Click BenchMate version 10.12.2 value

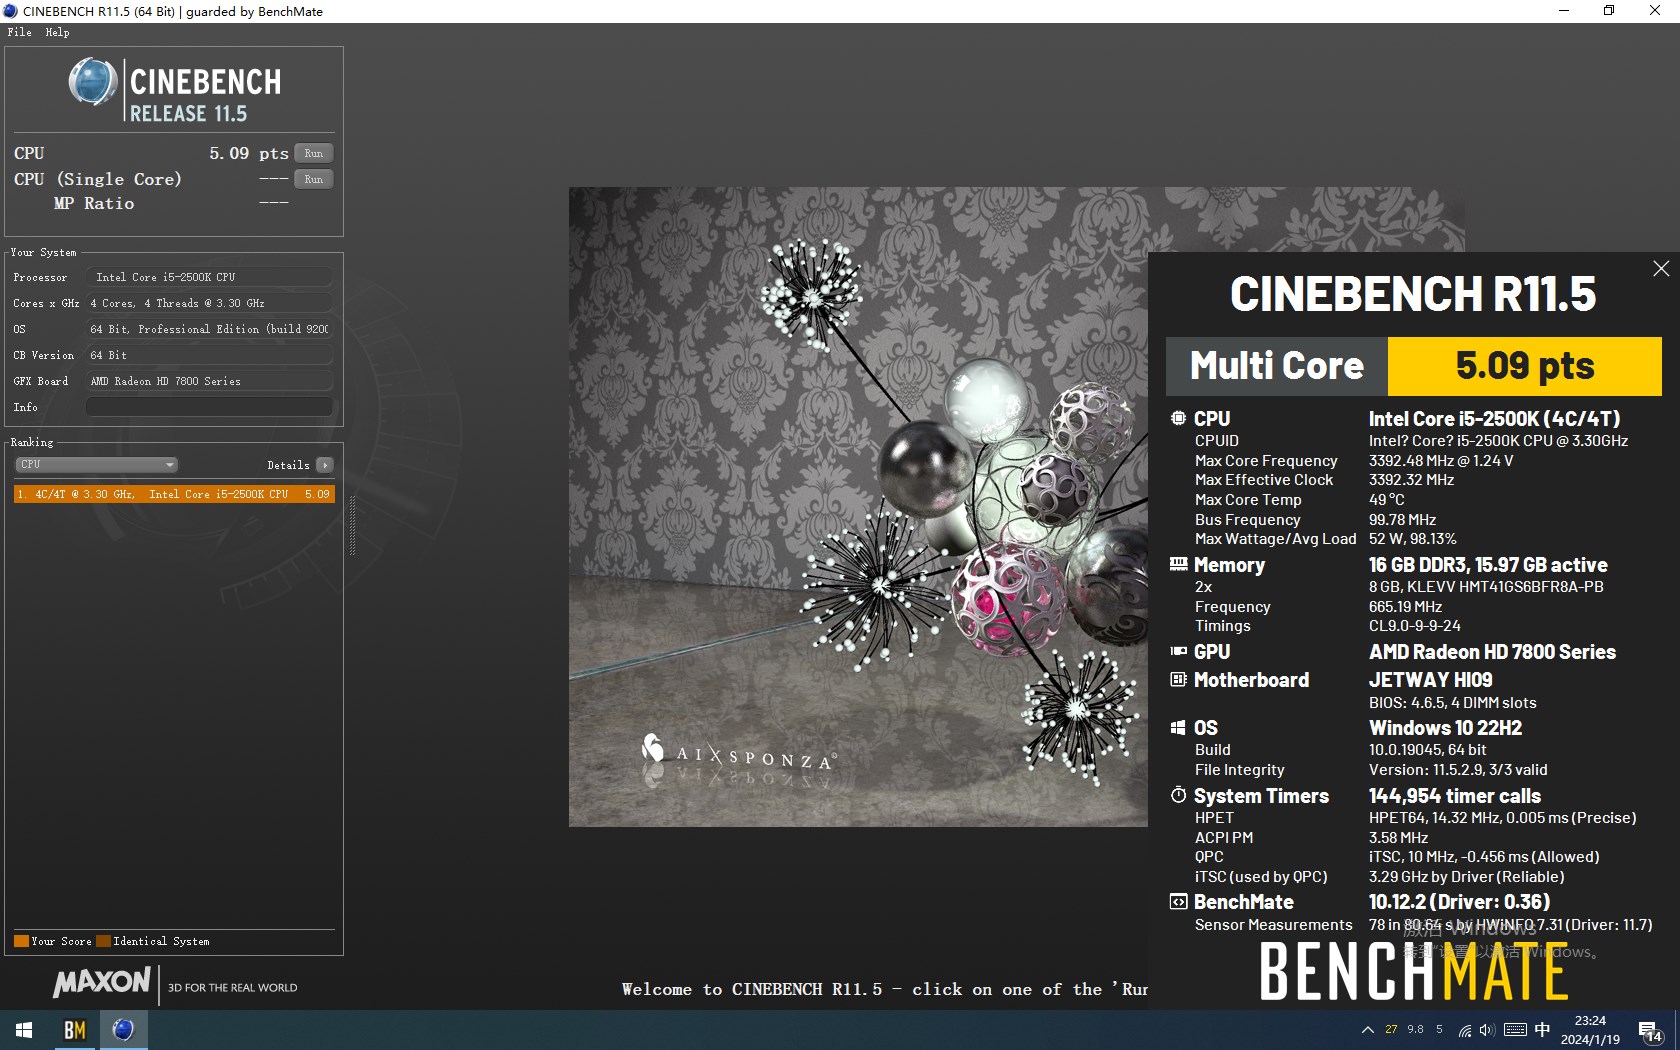click(1459, 902)
